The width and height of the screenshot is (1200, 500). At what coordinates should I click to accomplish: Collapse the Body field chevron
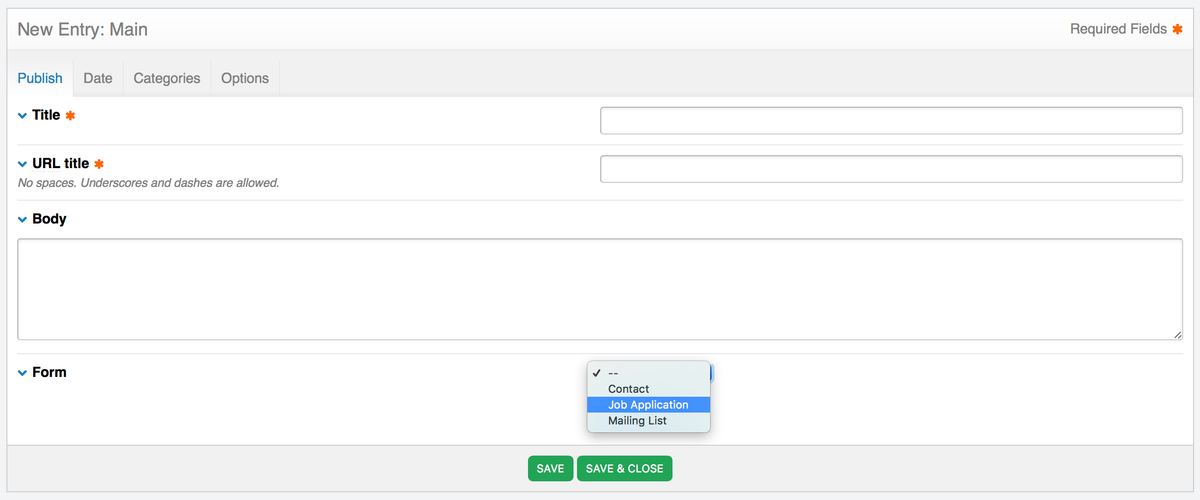pyautogui.click(x=23, y=219)
